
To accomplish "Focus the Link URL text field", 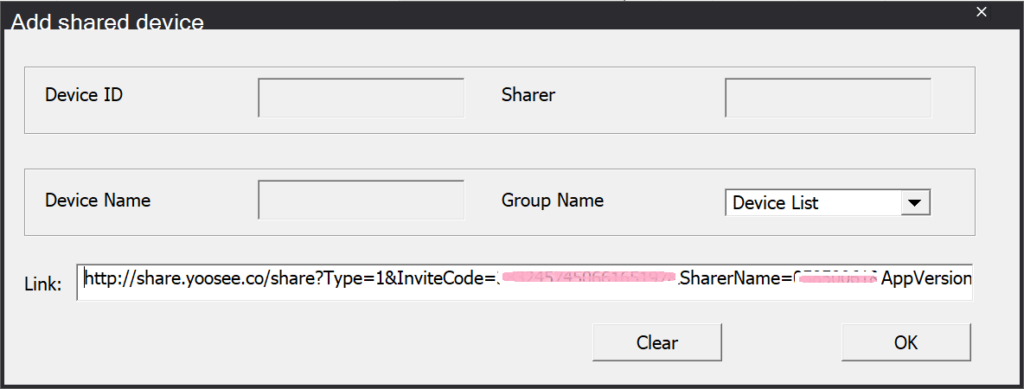I will tap(524, 282).
